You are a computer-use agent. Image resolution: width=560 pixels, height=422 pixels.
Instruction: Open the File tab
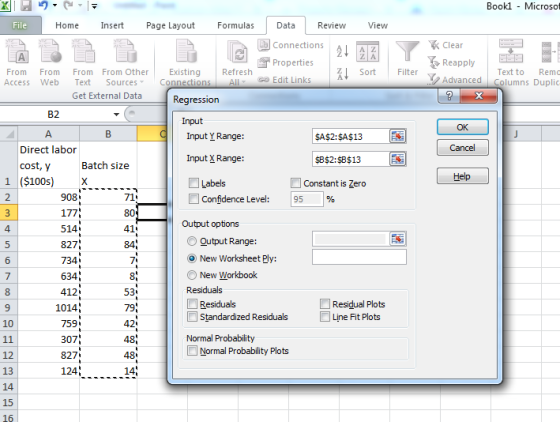pos(20,25)
